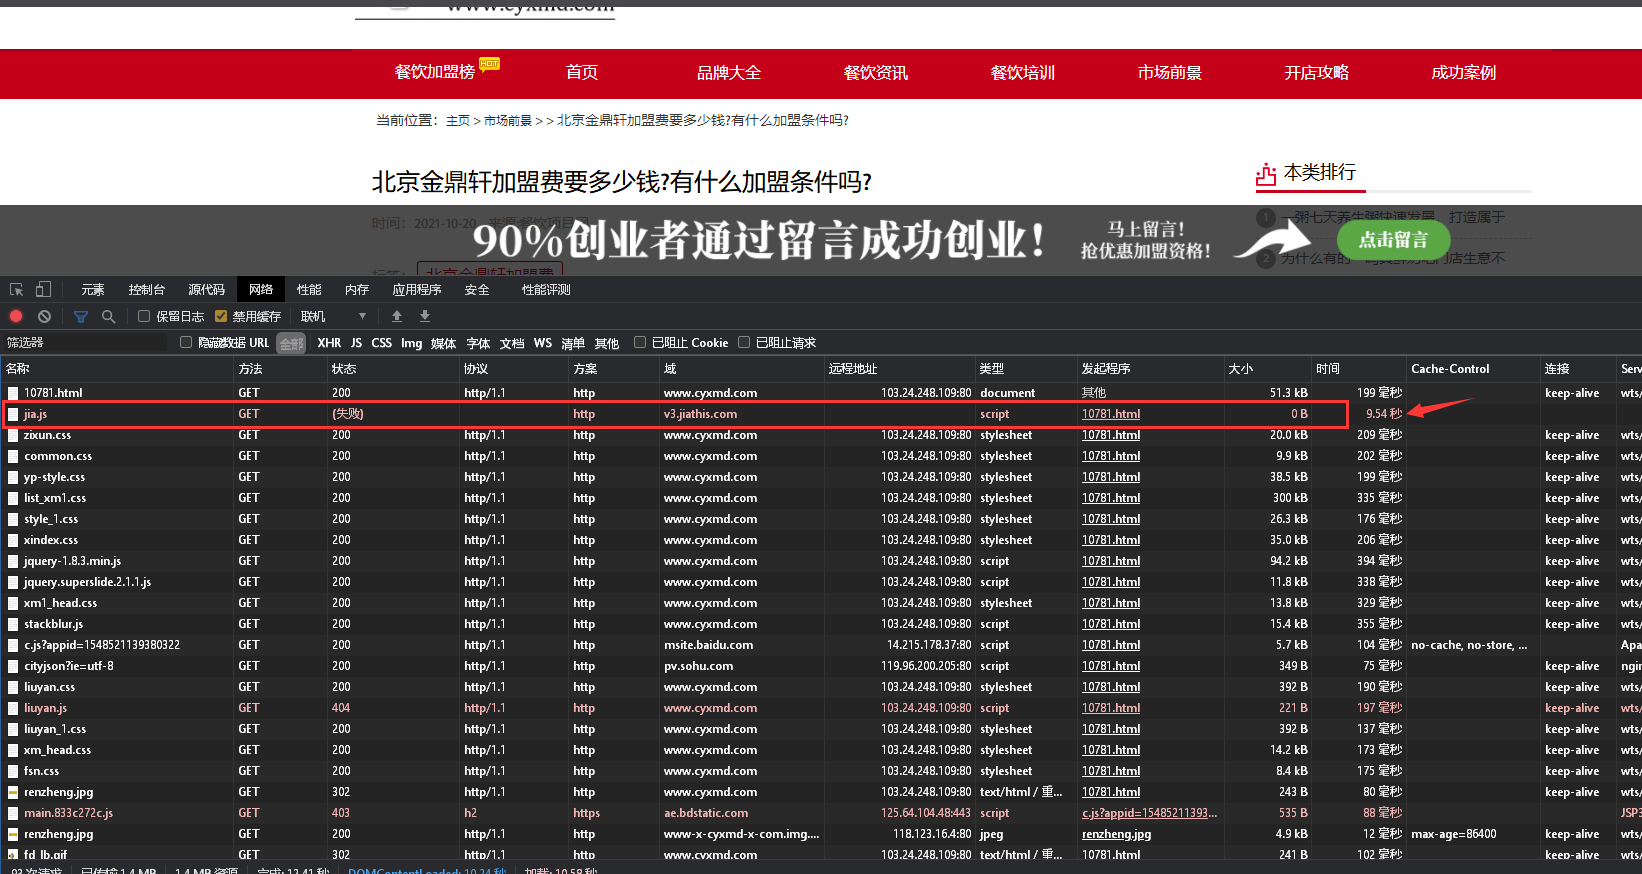1642x874 pixels.
Task: Open the 餐饮培训 navigation menu item
Action: coord(1023,73)
